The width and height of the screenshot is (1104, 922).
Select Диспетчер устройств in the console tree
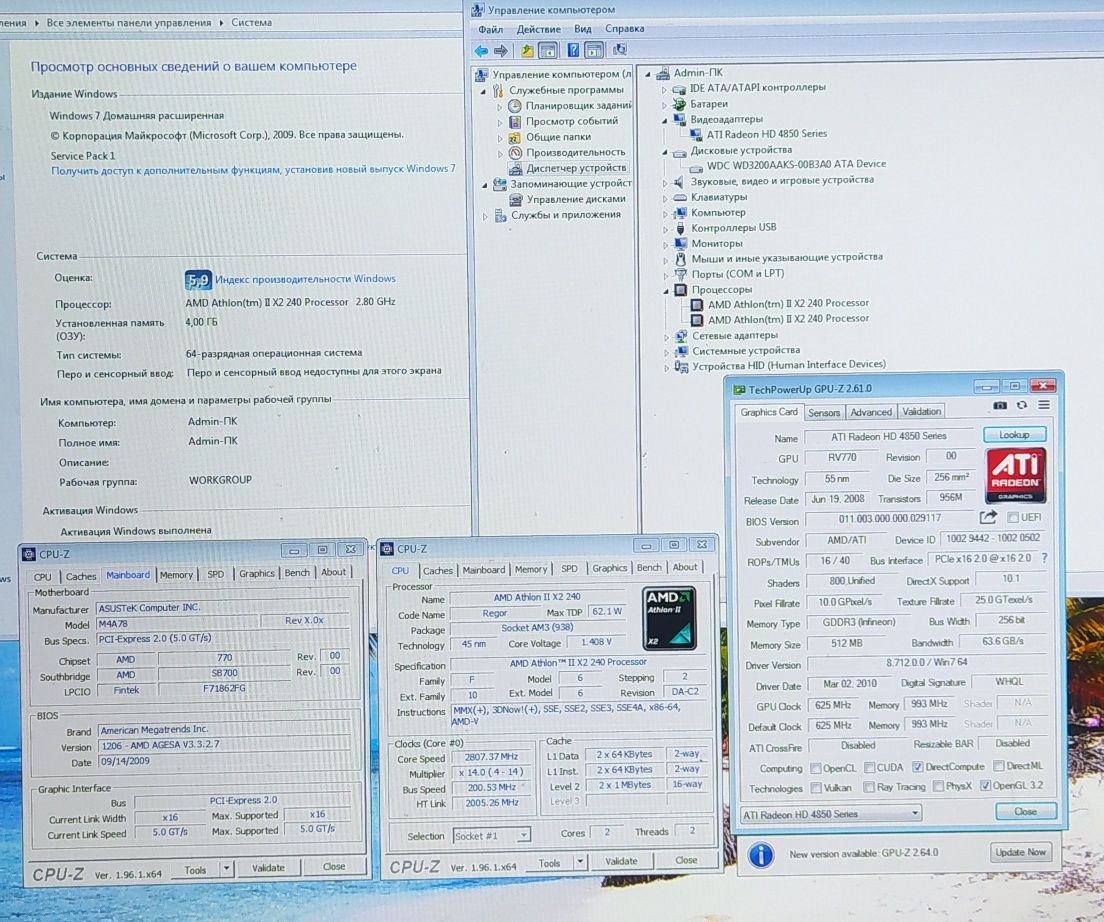576,168
